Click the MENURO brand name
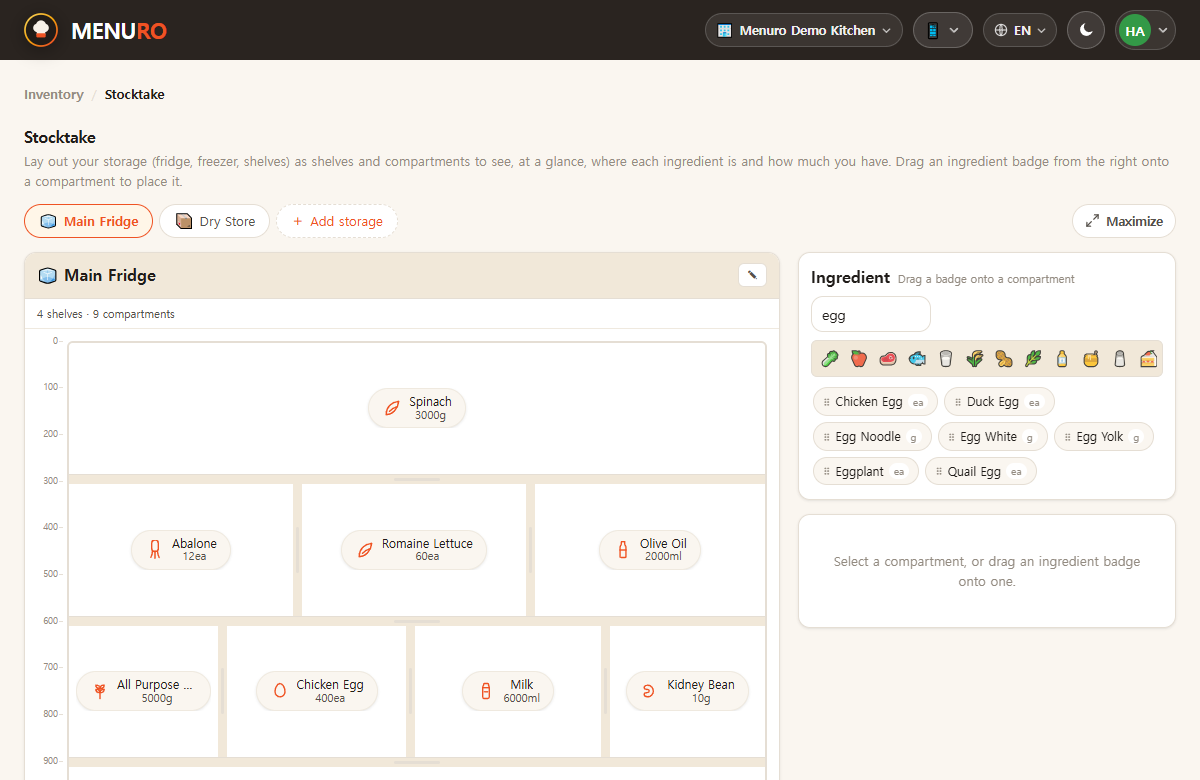The image size is (1200, 780). tap(119, 31)
